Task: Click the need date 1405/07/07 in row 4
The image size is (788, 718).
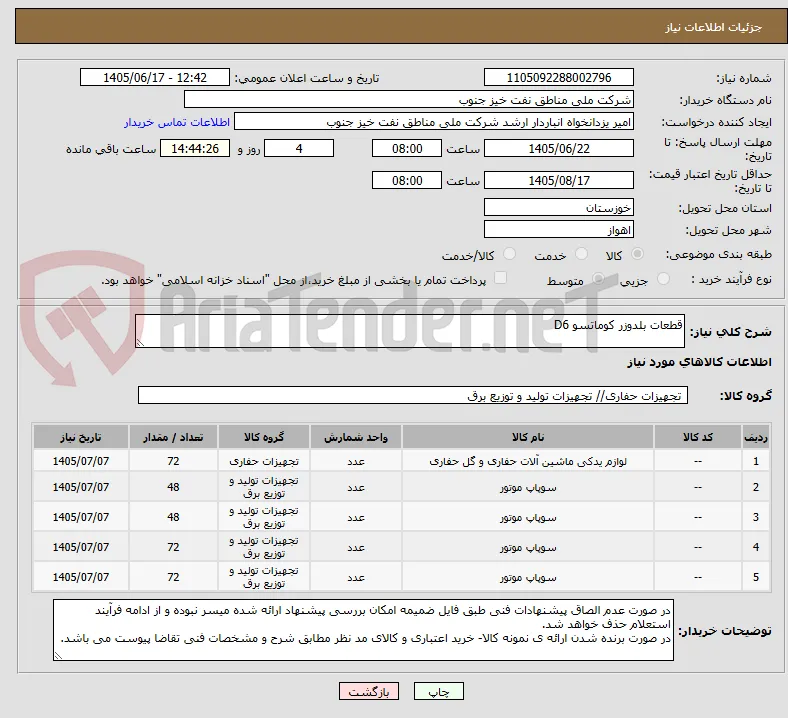Action: pyautogui.click(x=81, y=547)
